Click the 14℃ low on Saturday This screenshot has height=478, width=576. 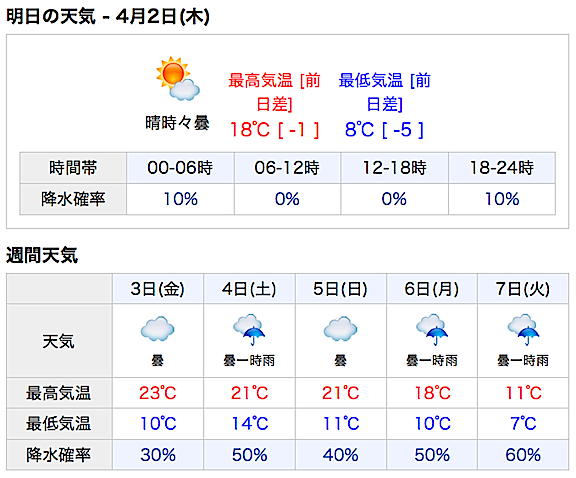coord(250,423)
